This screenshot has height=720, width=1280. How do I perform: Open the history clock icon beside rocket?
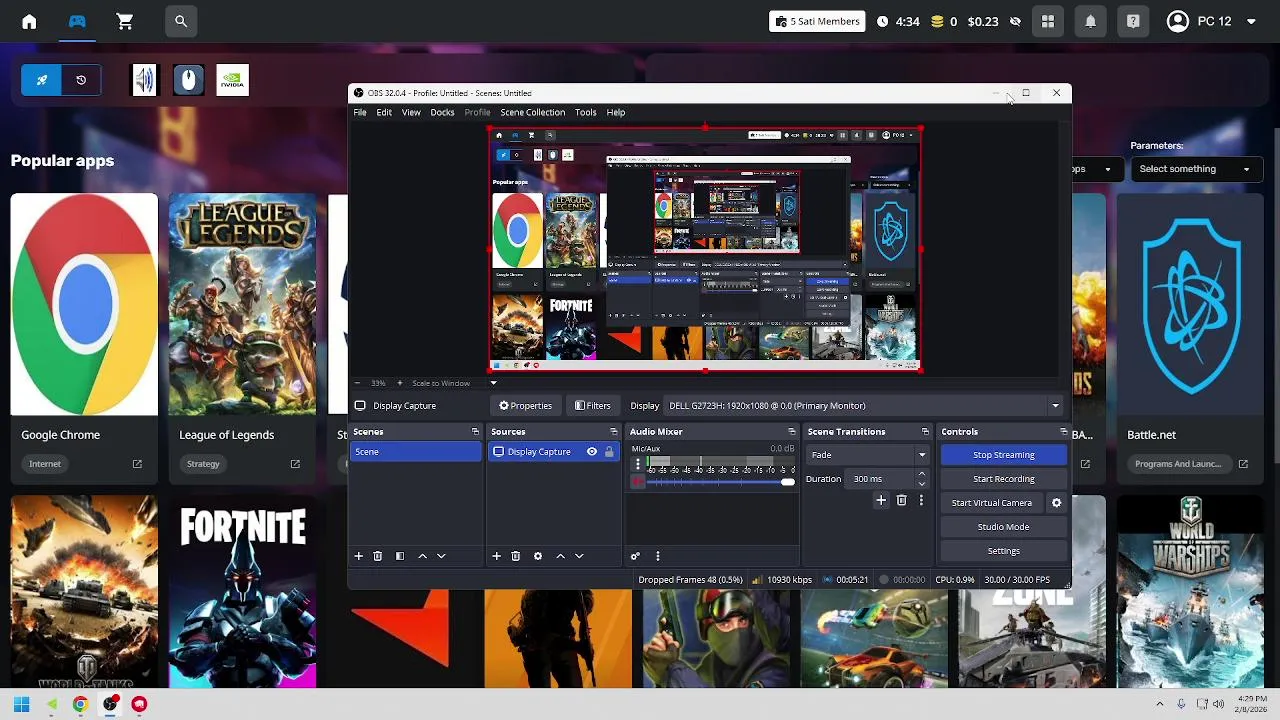coord(81,80)
